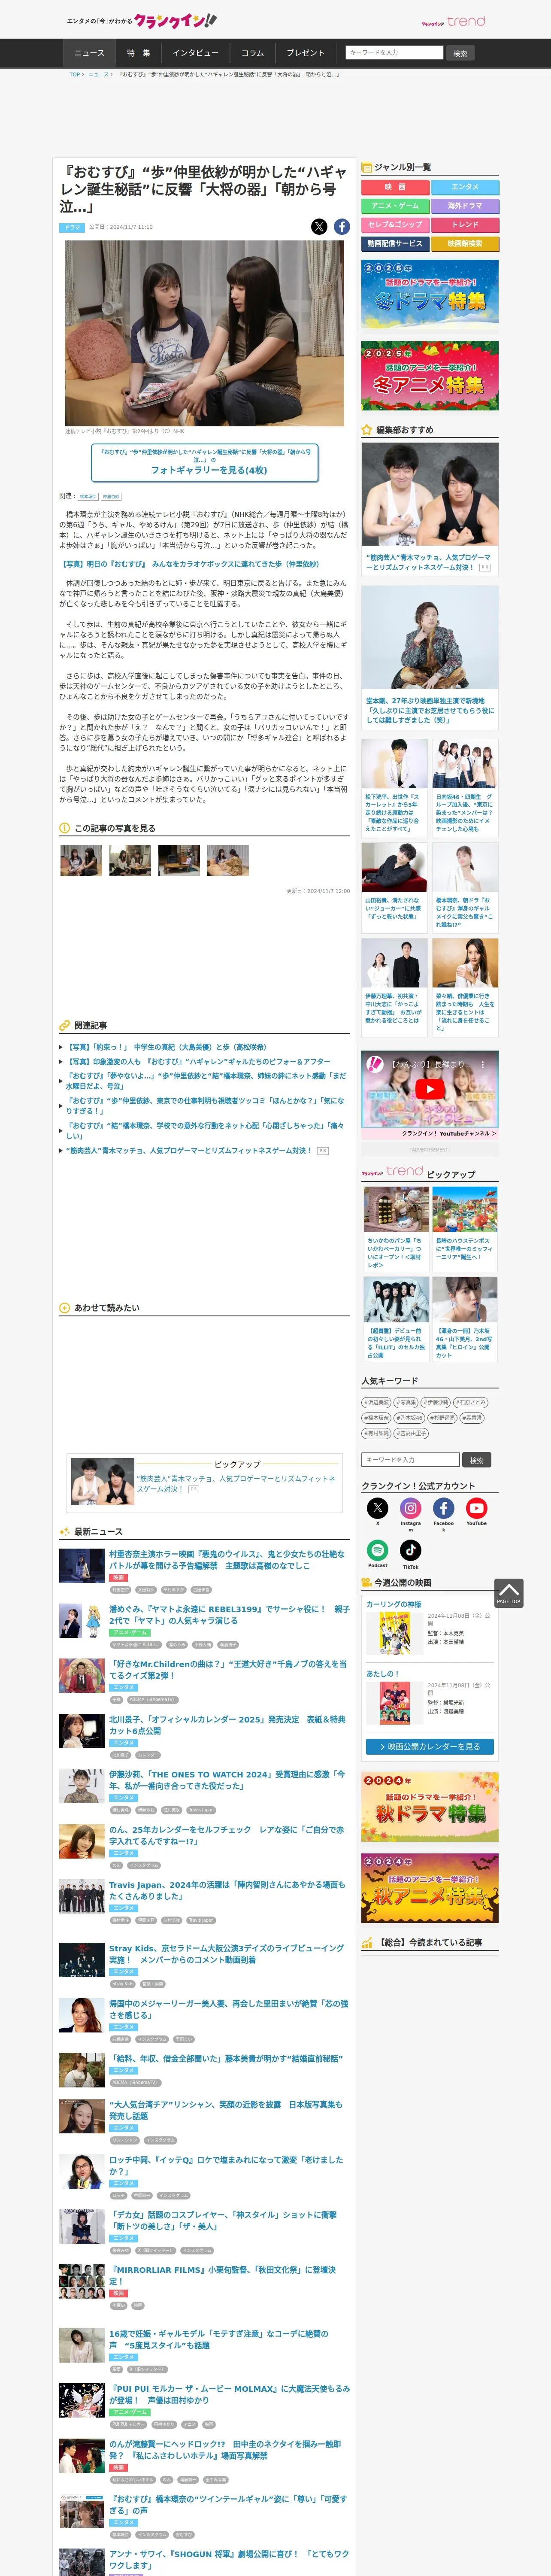Open keyword tag #写真集
The height and width of the screenshot is (2576, 551).
[406, 1402]
